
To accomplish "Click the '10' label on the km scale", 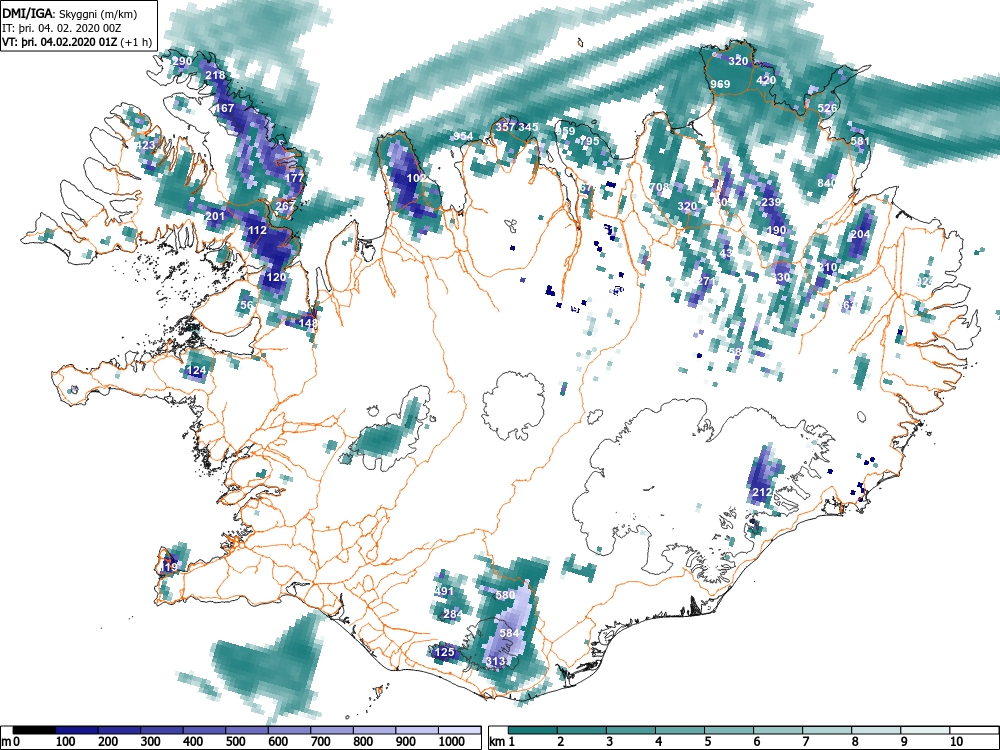I will 955,742.
